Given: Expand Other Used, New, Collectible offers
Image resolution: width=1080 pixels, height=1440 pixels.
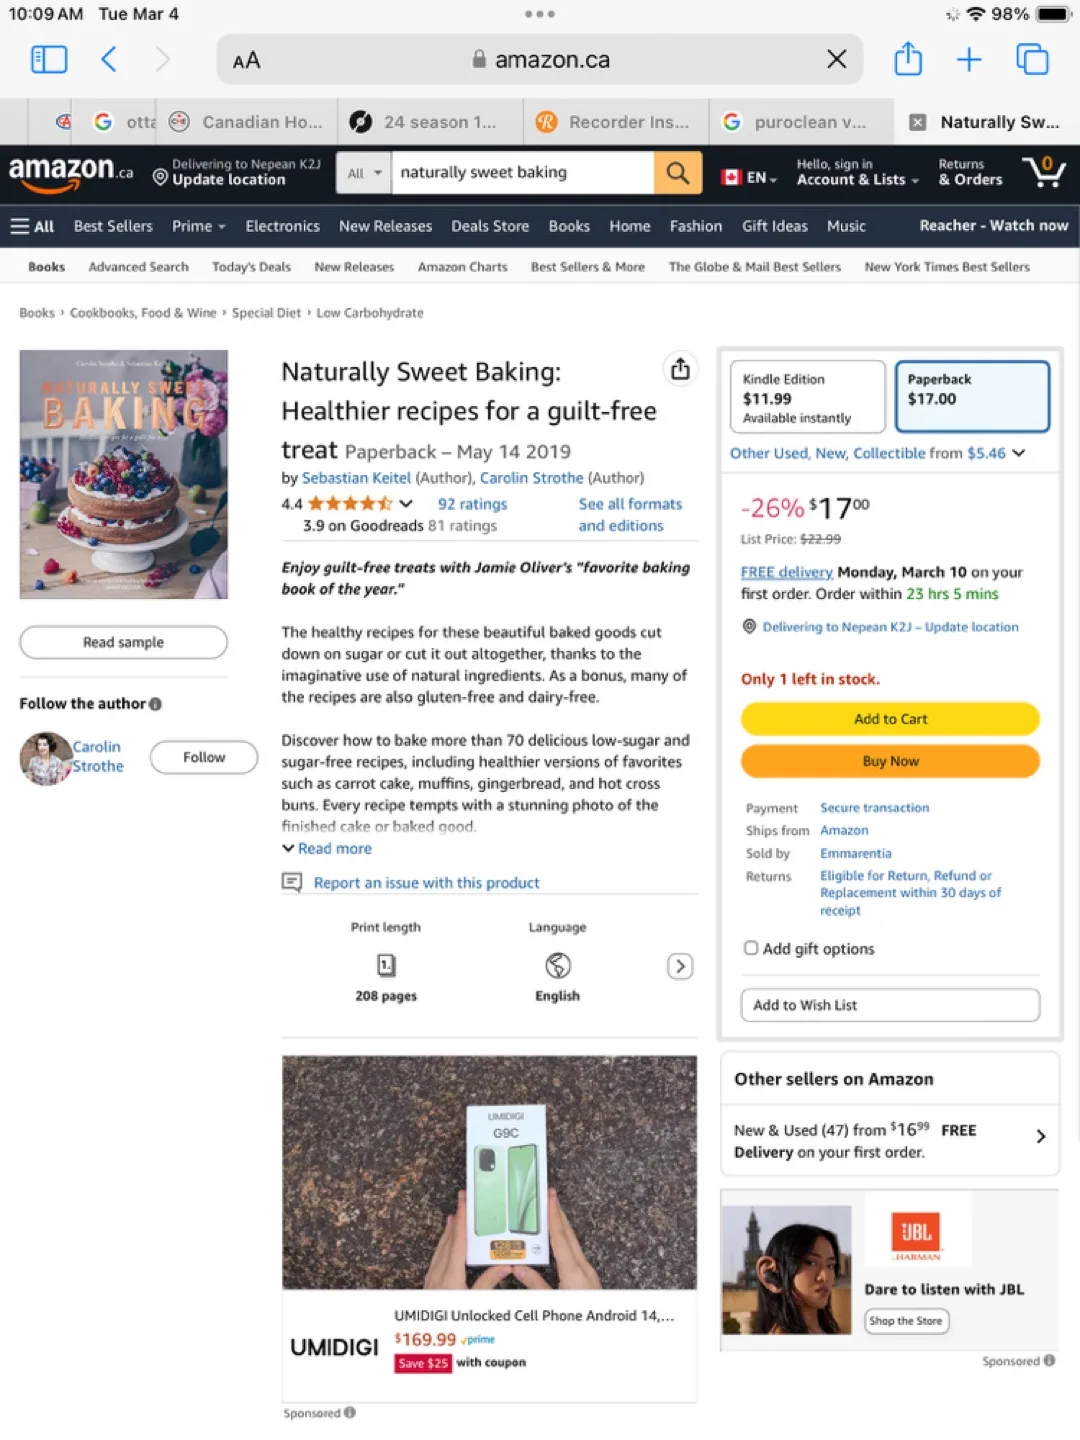Looking at the screenshot, I should (1018, 453).
